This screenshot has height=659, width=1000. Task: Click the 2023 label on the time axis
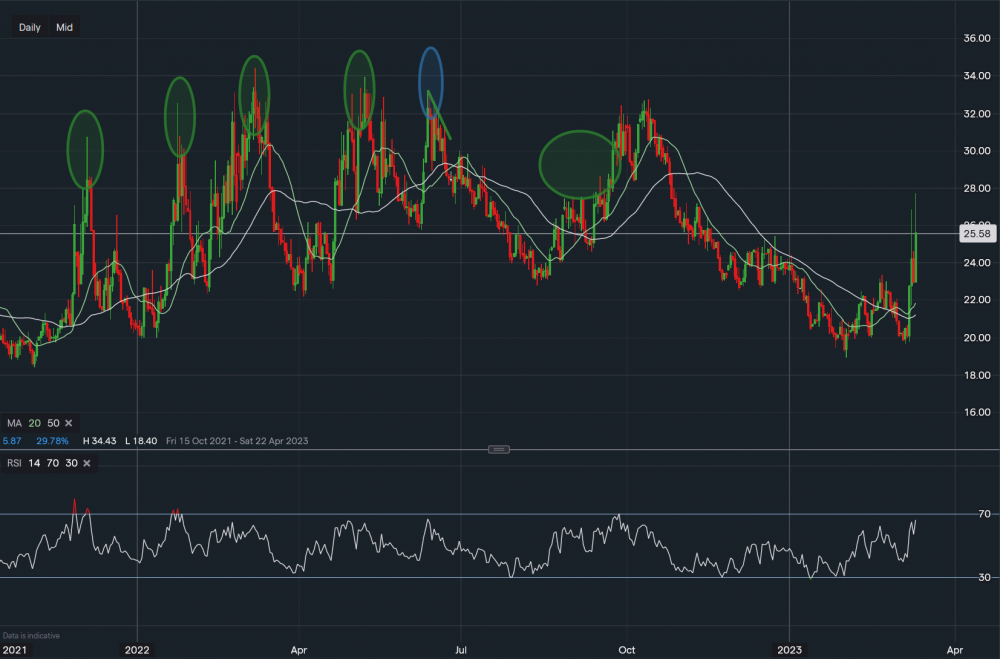[790, 649]
